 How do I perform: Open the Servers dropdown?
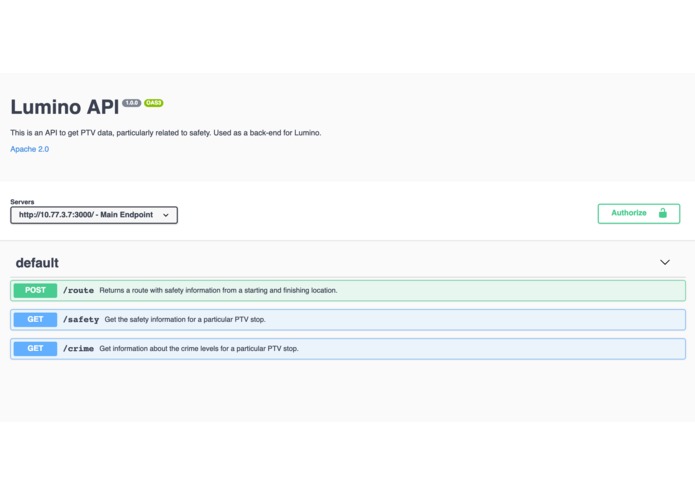click(94, 215)
